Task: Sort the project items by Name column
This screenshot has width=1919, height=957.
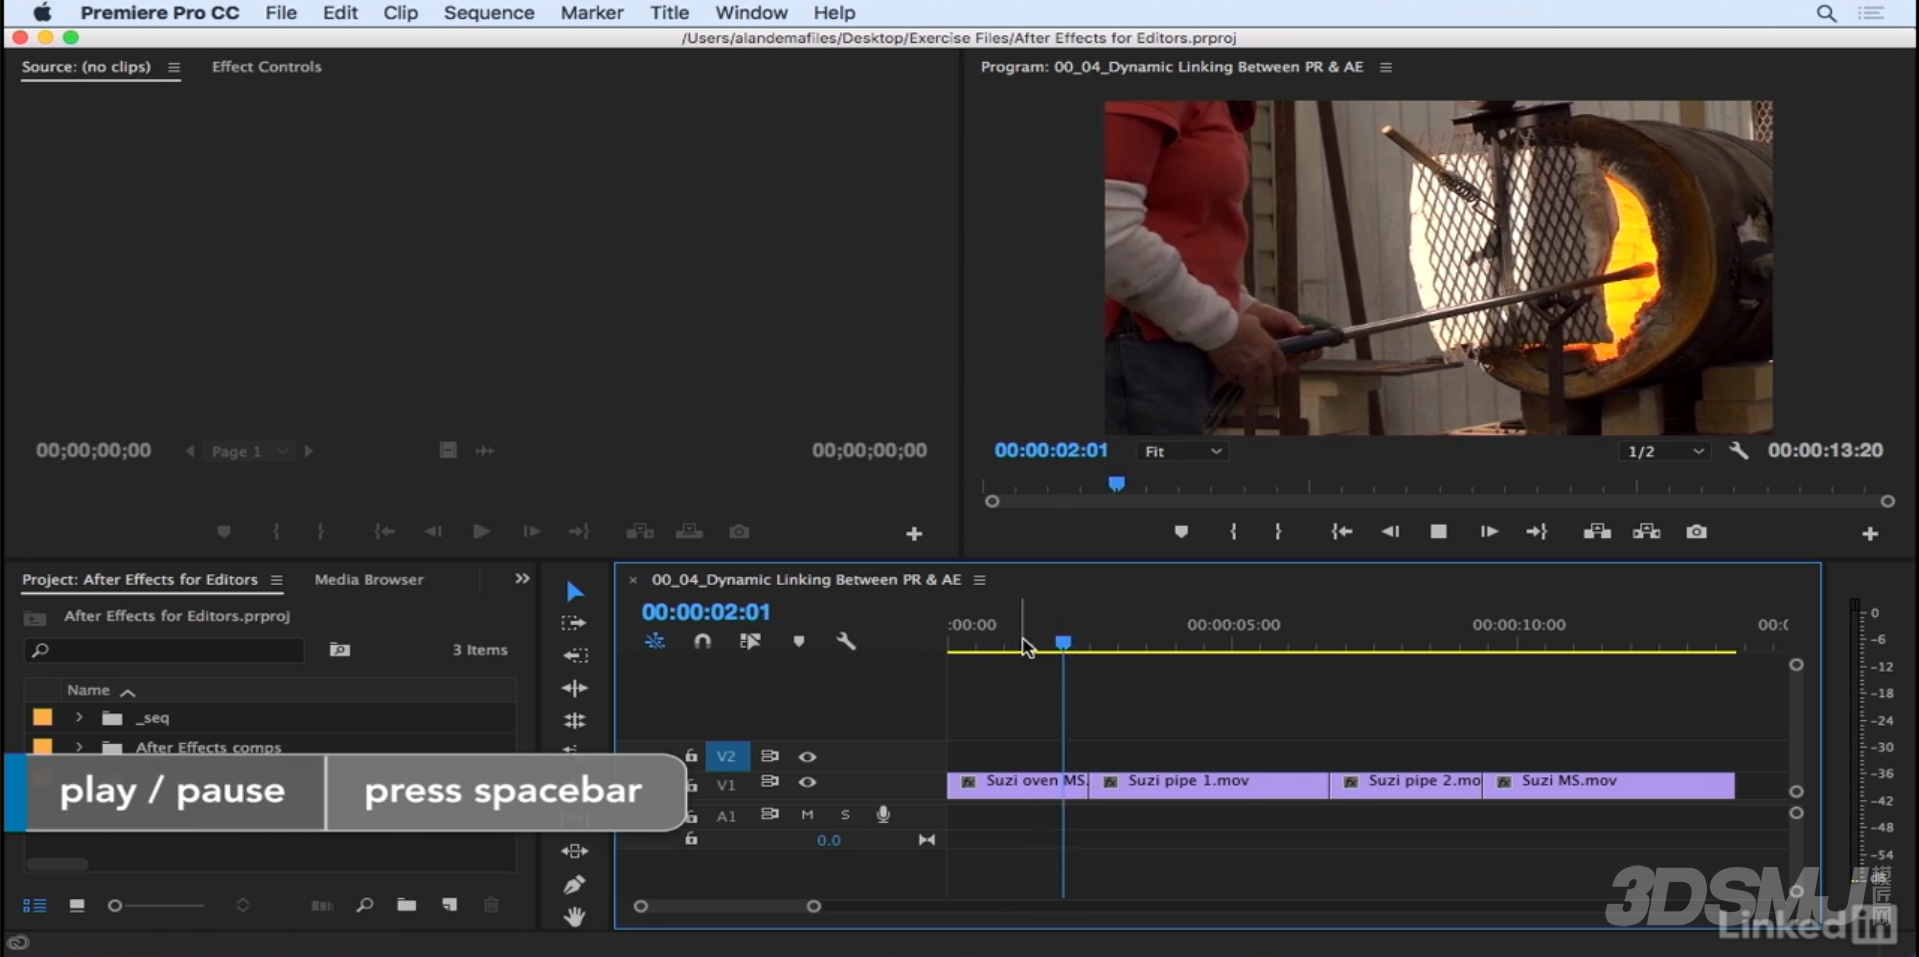Action: (x=88, y=690)
